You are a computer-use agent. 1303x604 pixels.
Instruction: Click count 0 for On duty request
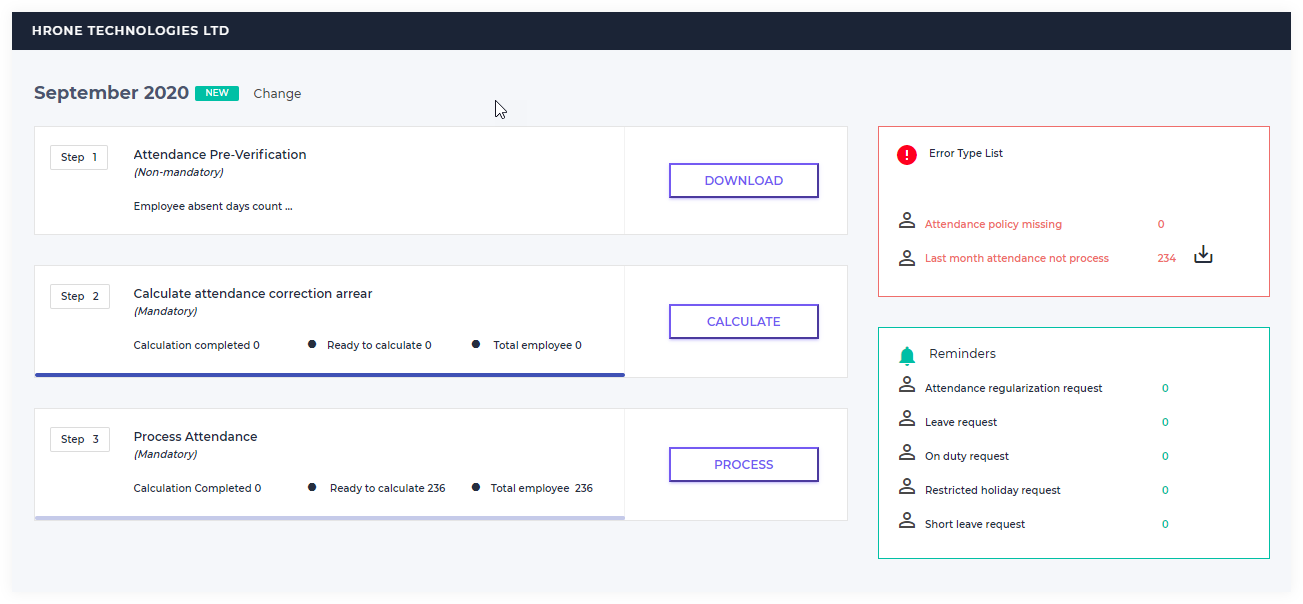pos(1165,456)
